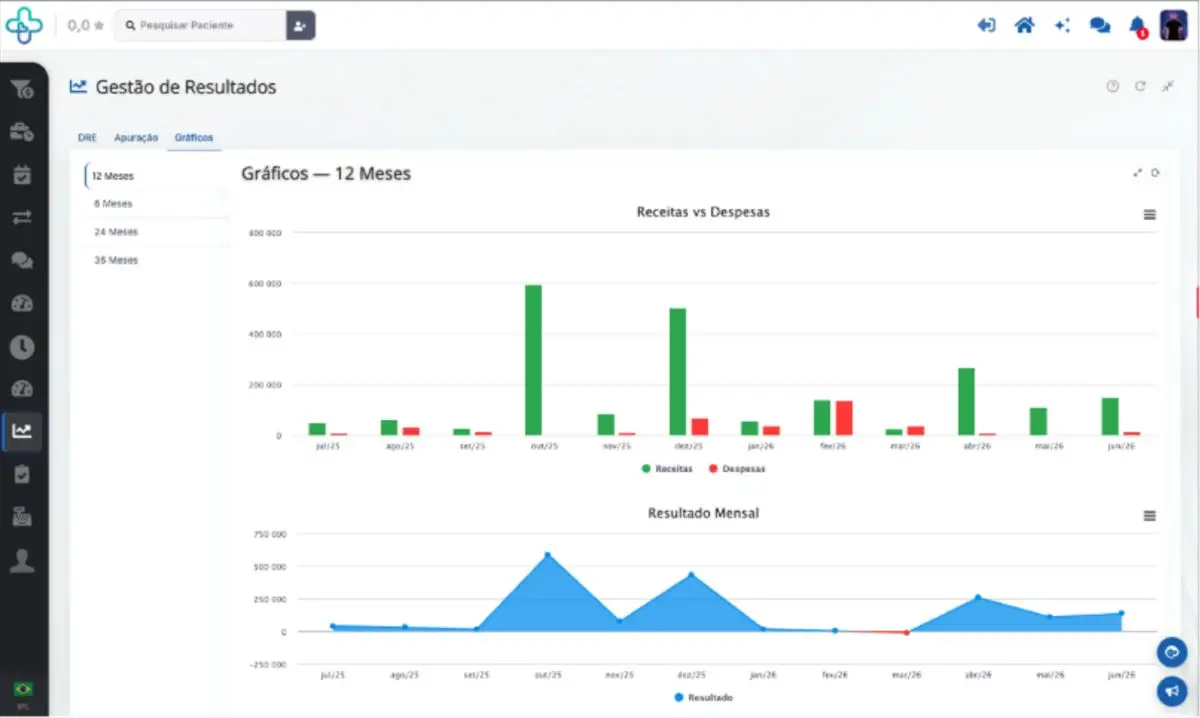Select the 24 Meses period
The image size is (1200, 718).
(115, 232)
